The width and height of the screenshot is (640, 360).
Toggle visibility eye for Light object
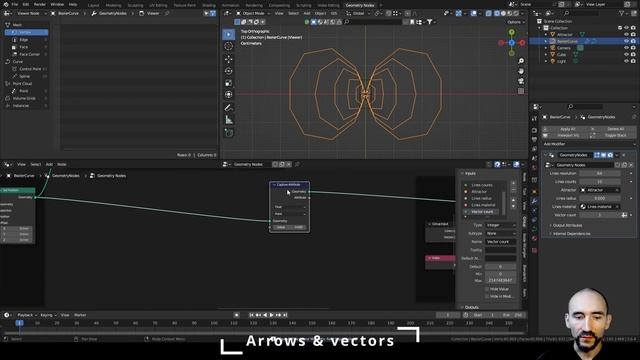pos(626,61)
